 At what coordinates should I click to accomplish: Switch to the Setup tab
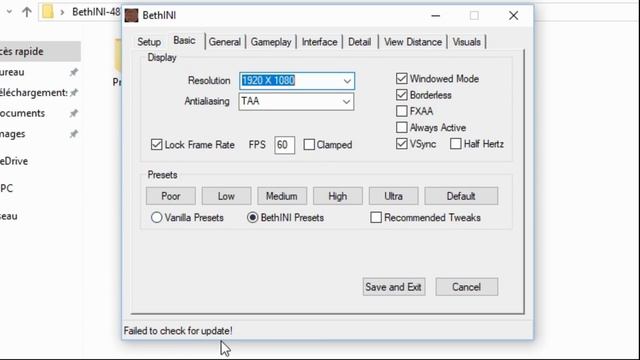point(149,42)
